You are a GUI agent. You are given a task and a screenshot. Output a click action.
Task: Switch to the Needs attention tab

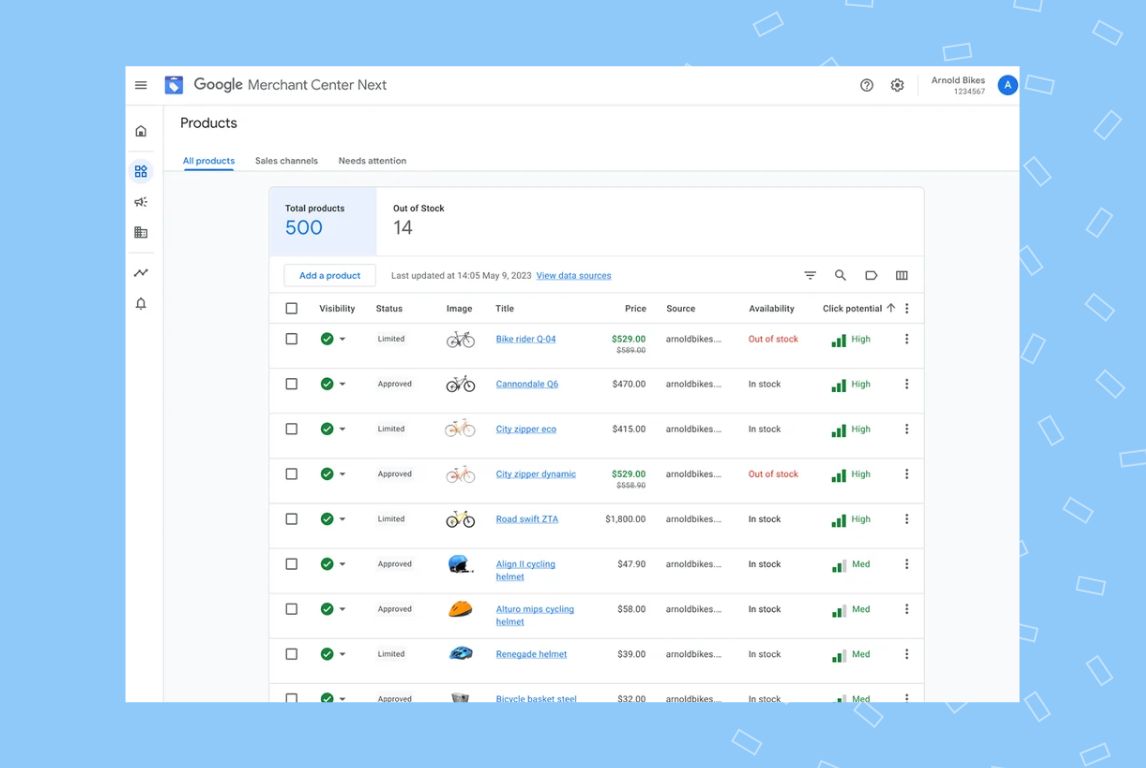point(372,161)
